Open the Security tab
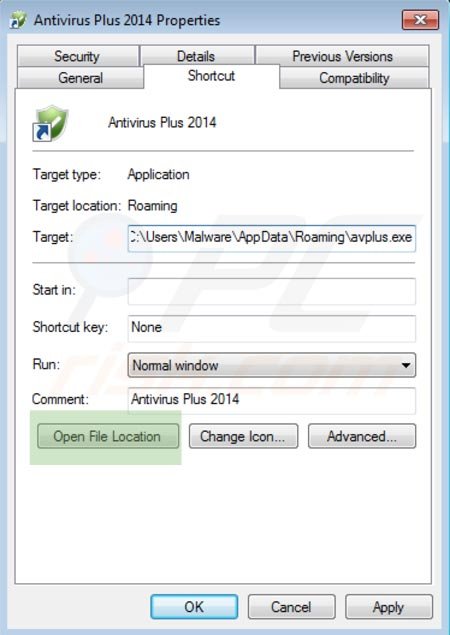450x635 pixels. pyautogui.click(x=77, y=56)
